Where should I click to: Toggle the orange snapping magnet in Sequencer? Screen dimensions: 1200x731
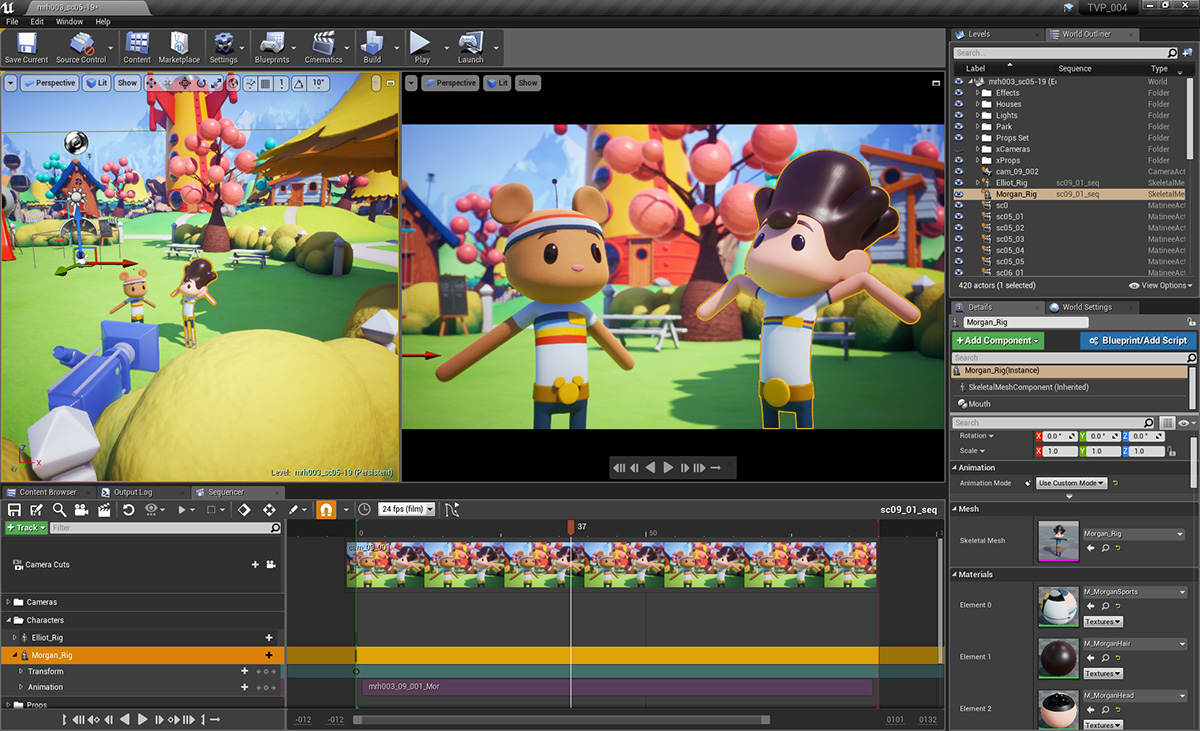coord(326,510)
